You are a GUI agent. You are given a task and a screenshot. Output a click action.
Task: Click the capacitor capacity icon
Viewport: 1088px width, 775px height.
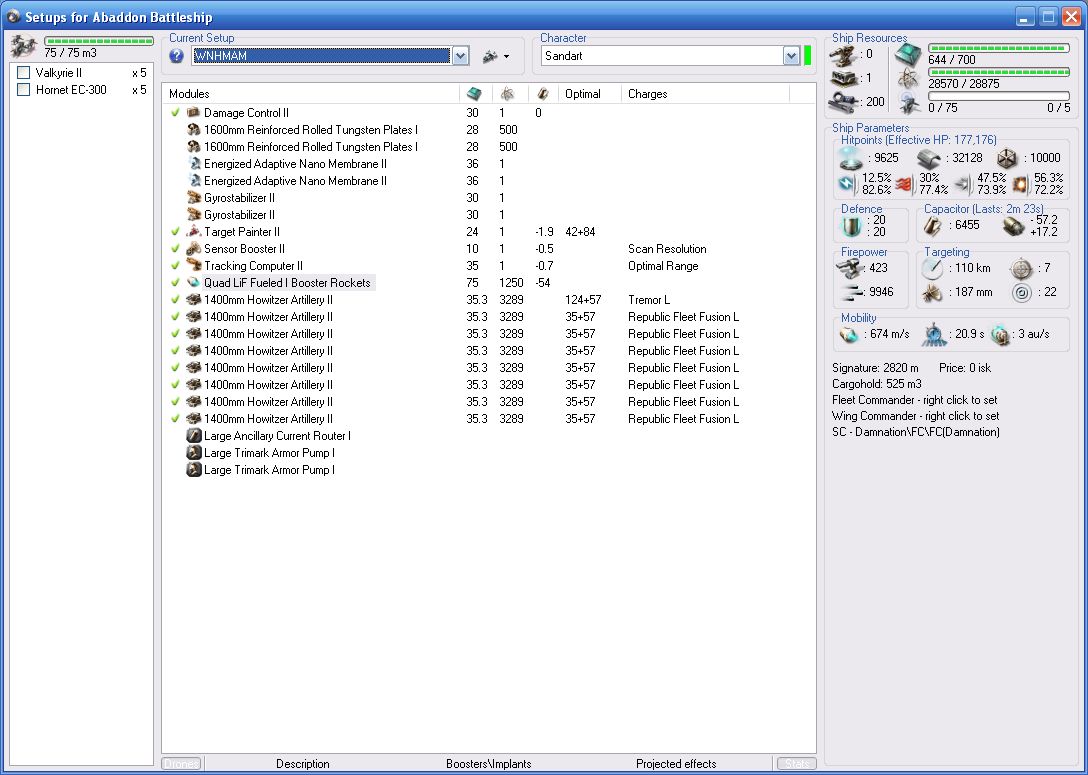pos(932,226)
